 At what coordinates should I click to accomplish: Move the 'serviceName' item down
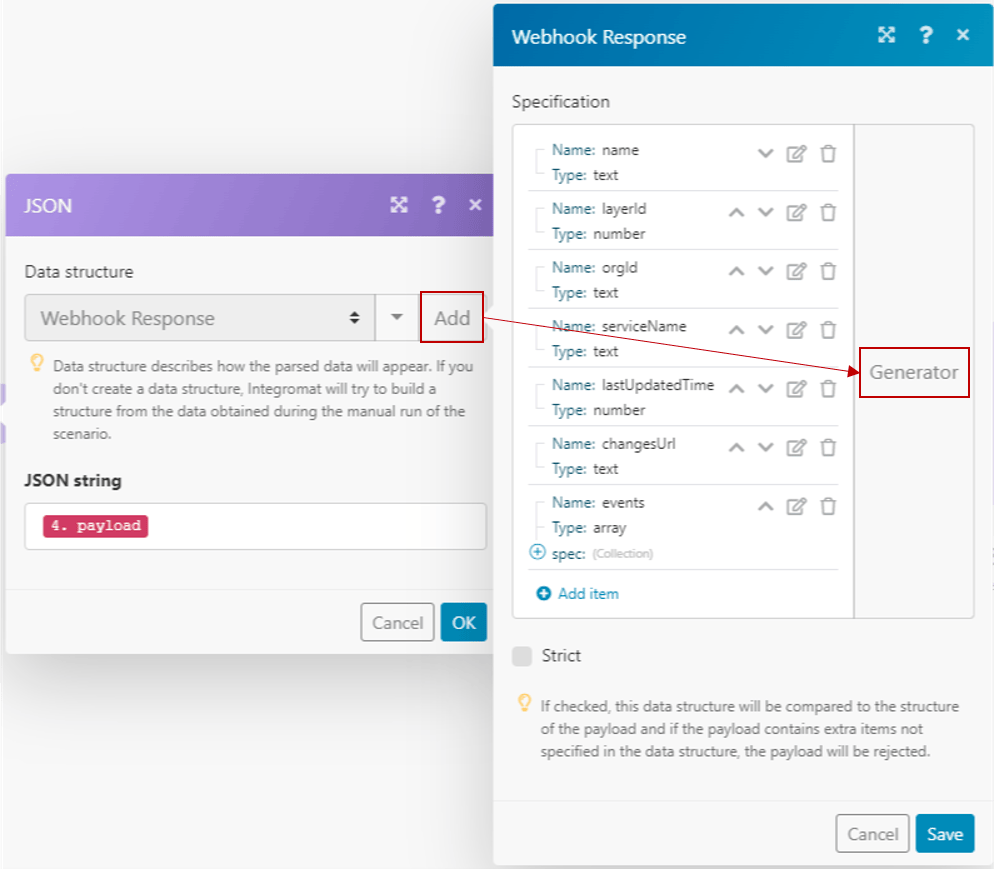[x=766, y=330]
